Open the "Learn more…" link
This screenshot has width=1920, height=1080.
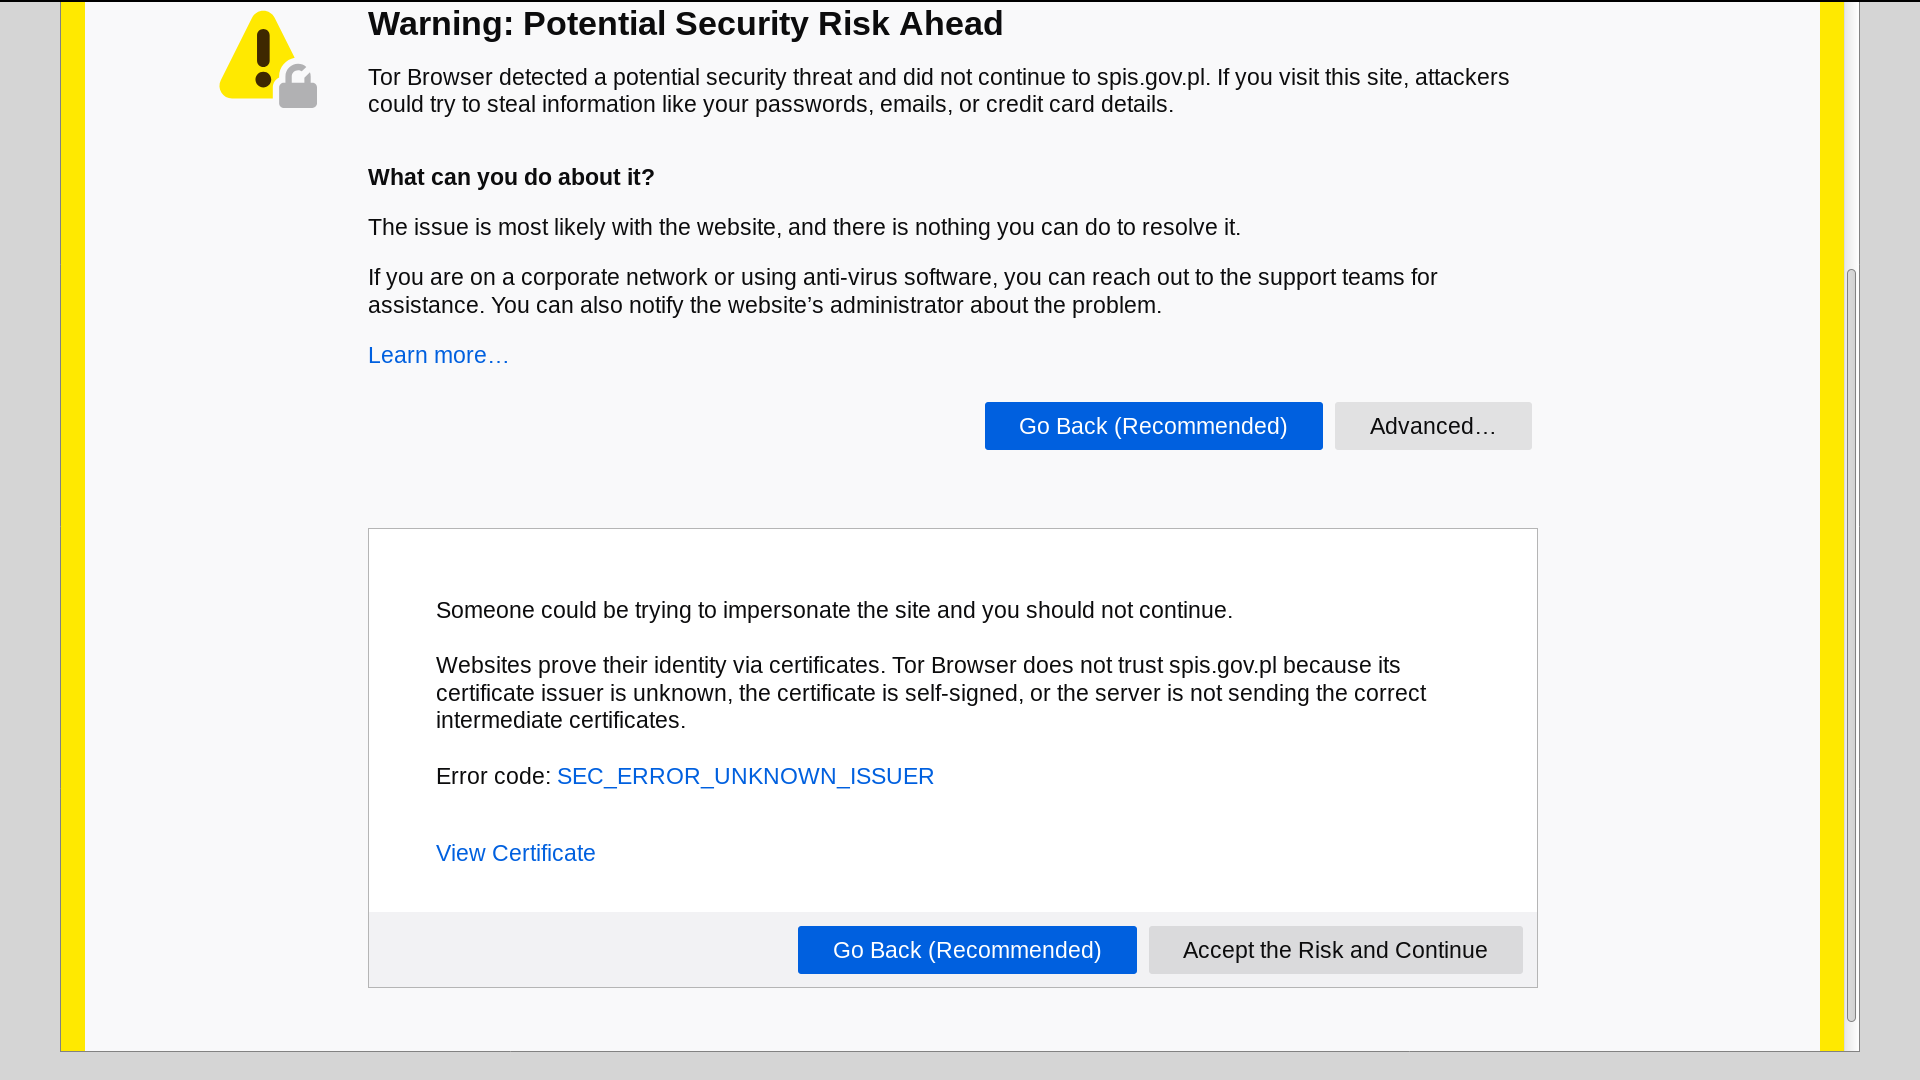(x=438, y=356)
